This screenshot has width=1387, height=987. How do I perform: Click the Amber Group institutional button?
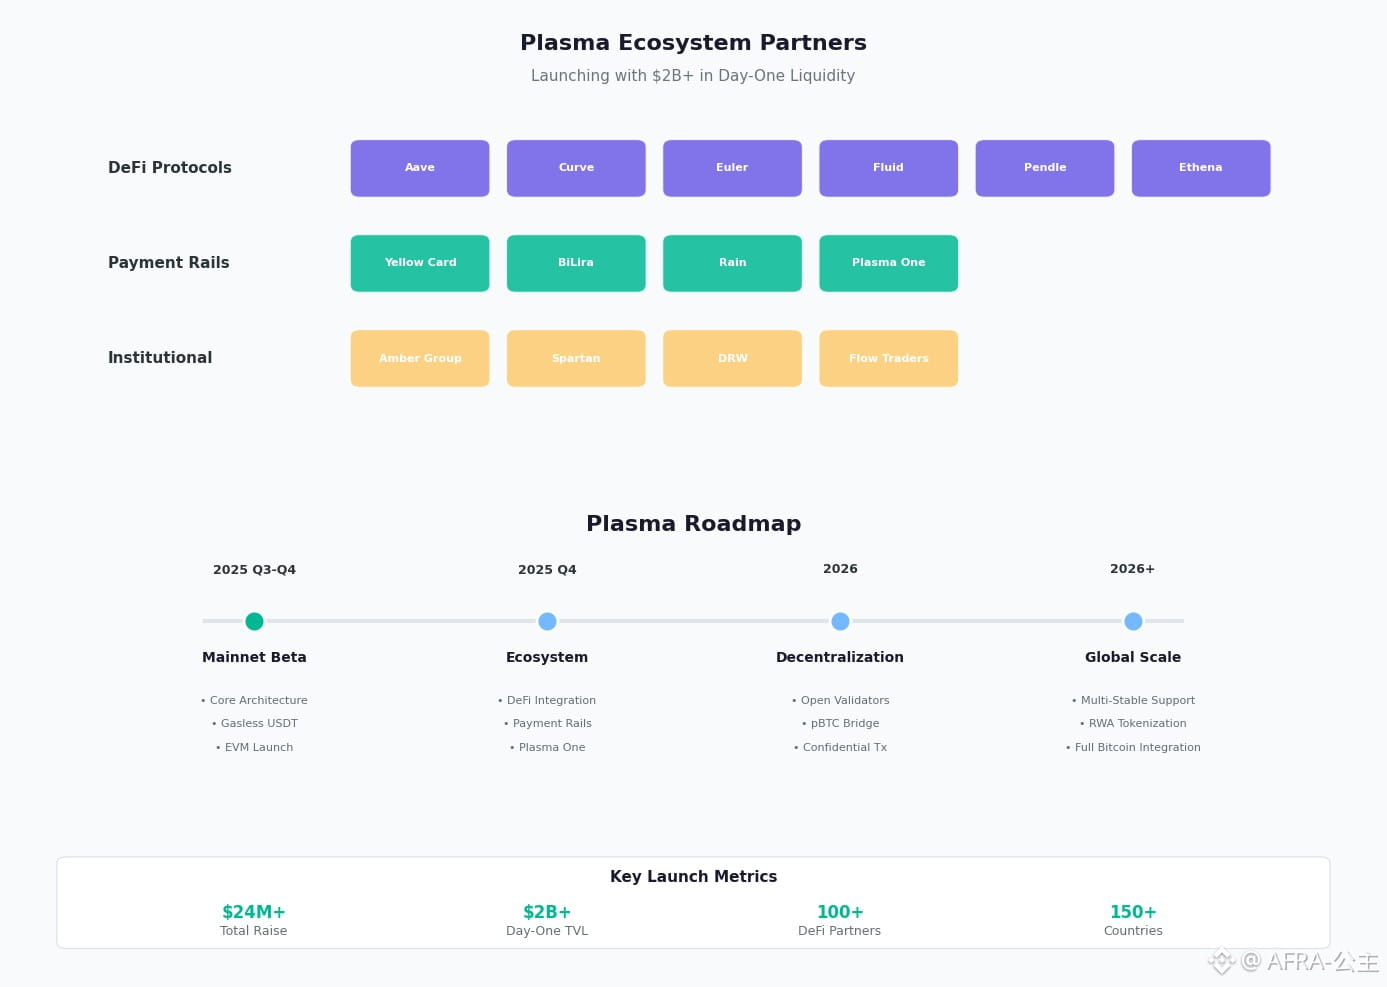420,358
